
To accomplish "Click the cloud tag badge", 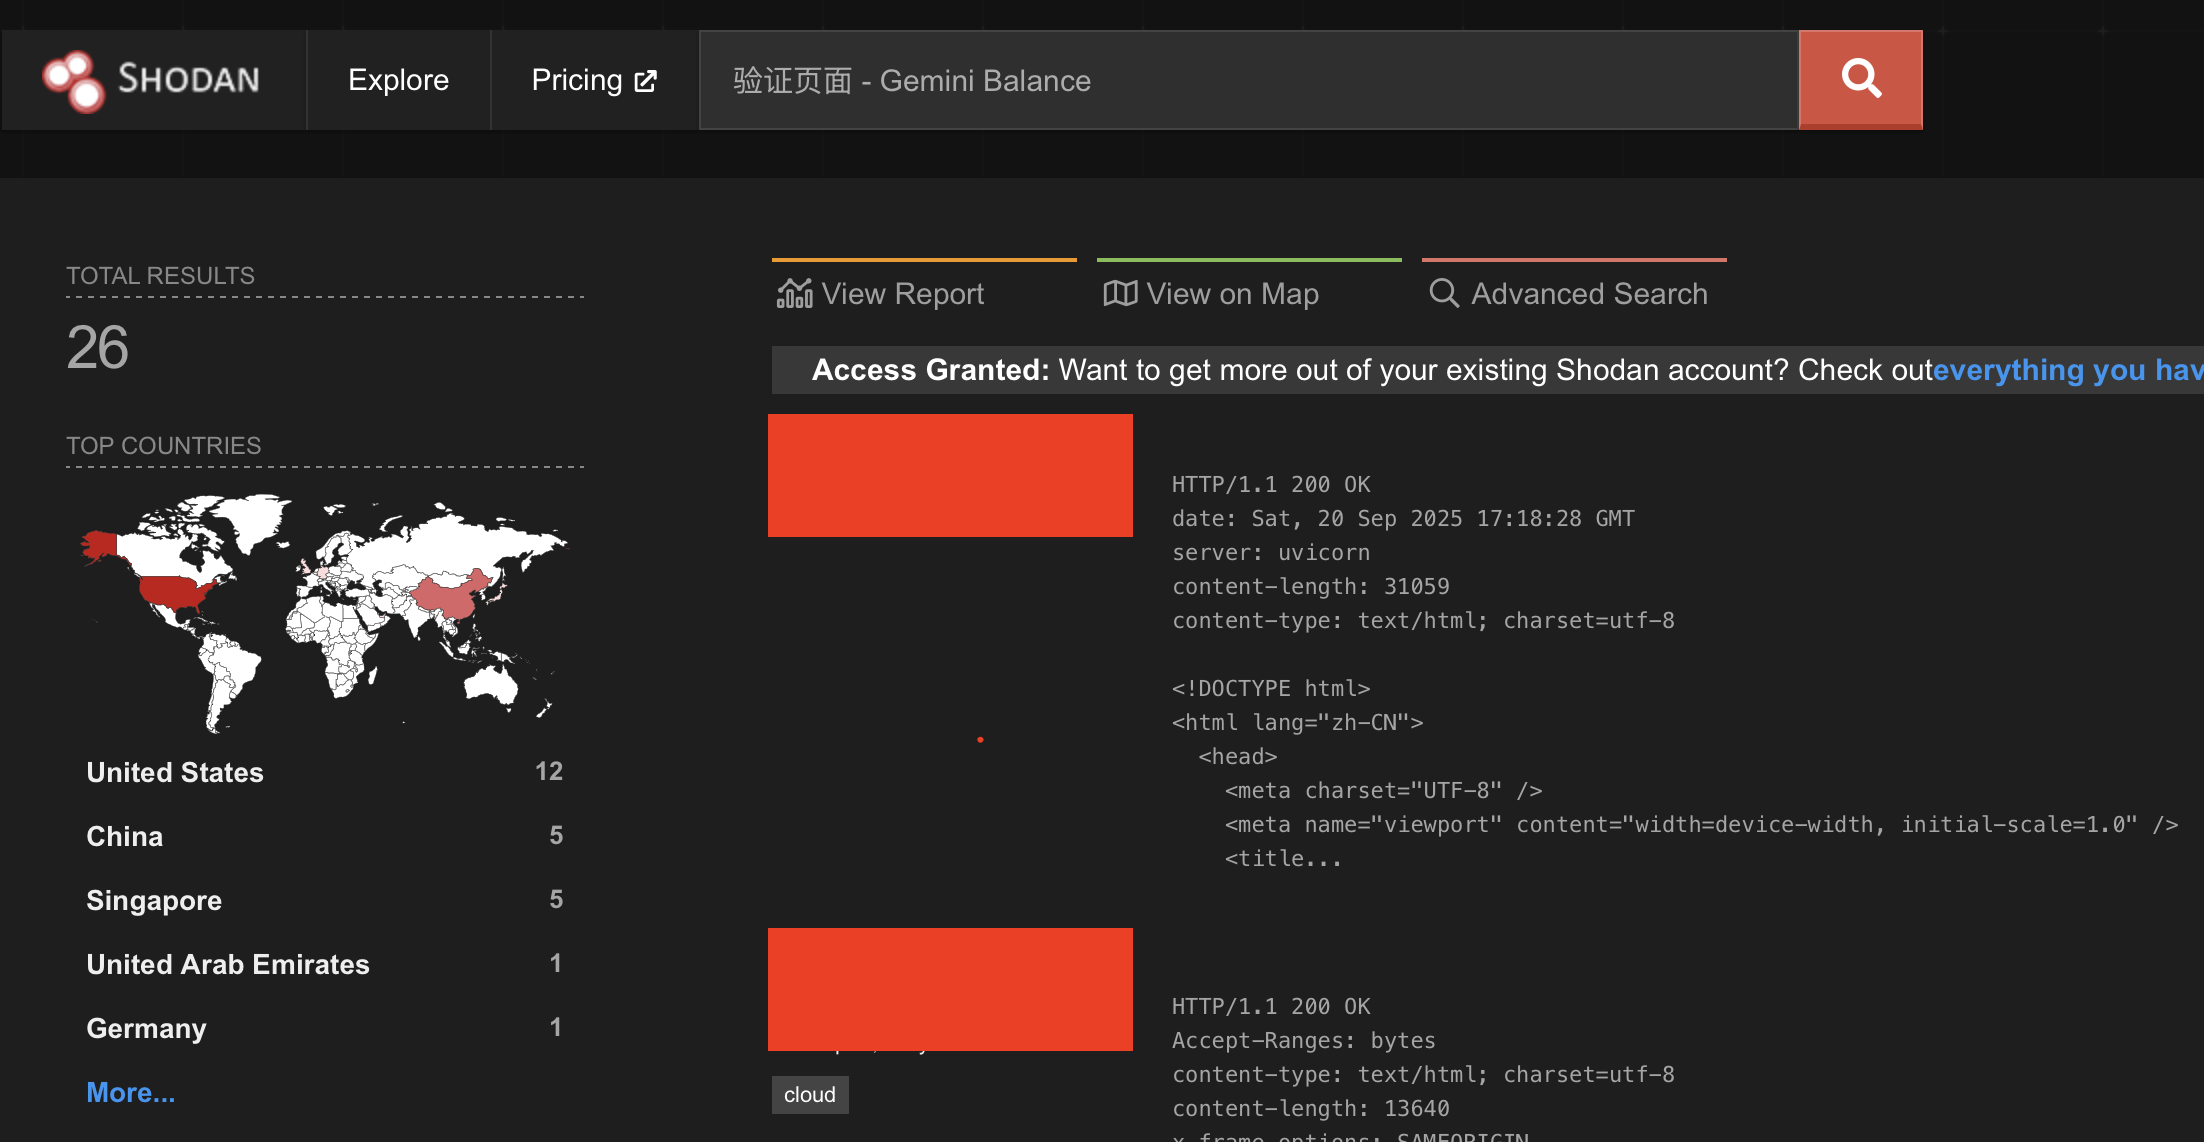I will (x=809, y=1095).
